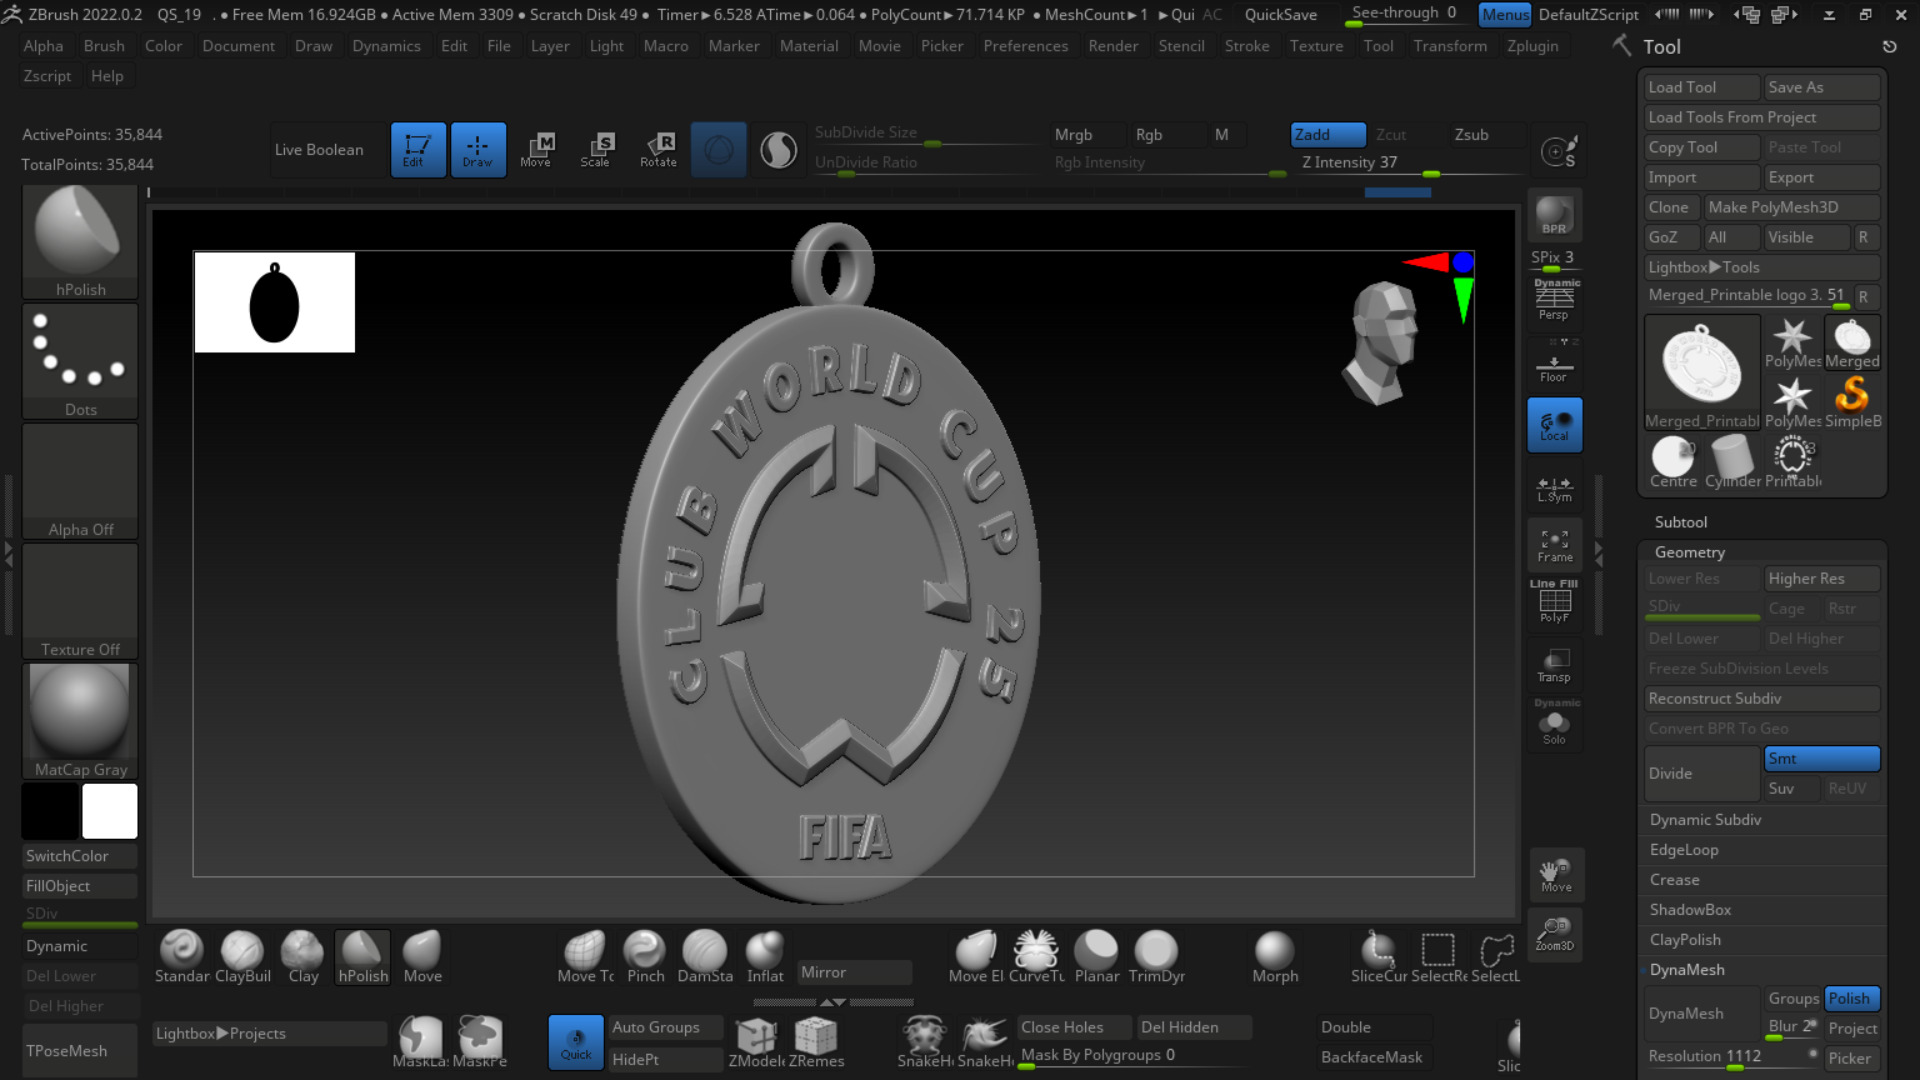Select the Standard brush

tap(182, 957)
